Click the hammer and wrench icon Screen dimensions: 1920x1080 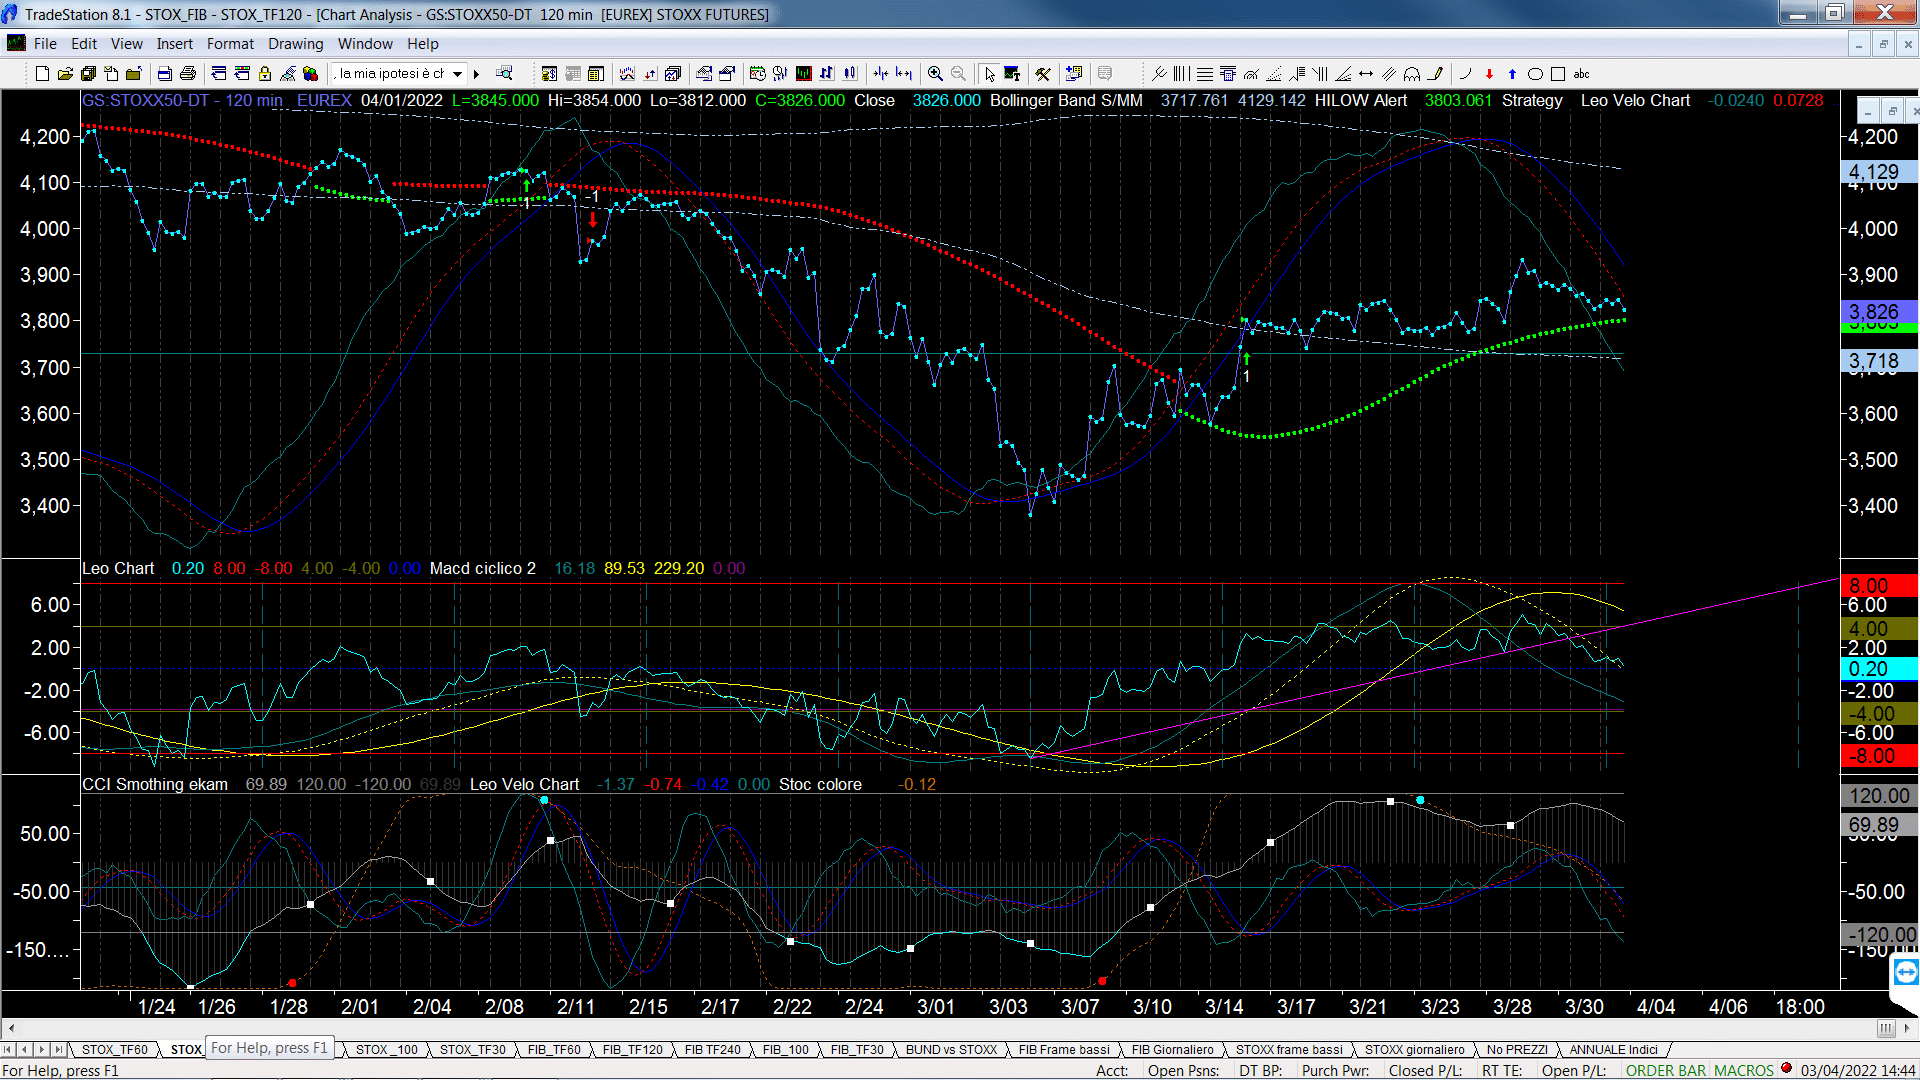1043,73
